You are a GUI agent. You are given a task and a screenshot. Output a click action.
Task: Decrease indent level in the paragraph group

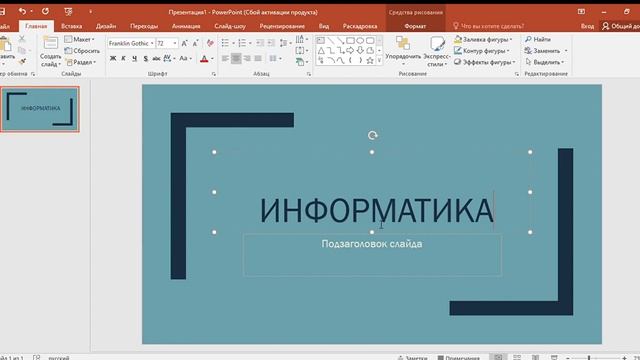pos(260,43)
